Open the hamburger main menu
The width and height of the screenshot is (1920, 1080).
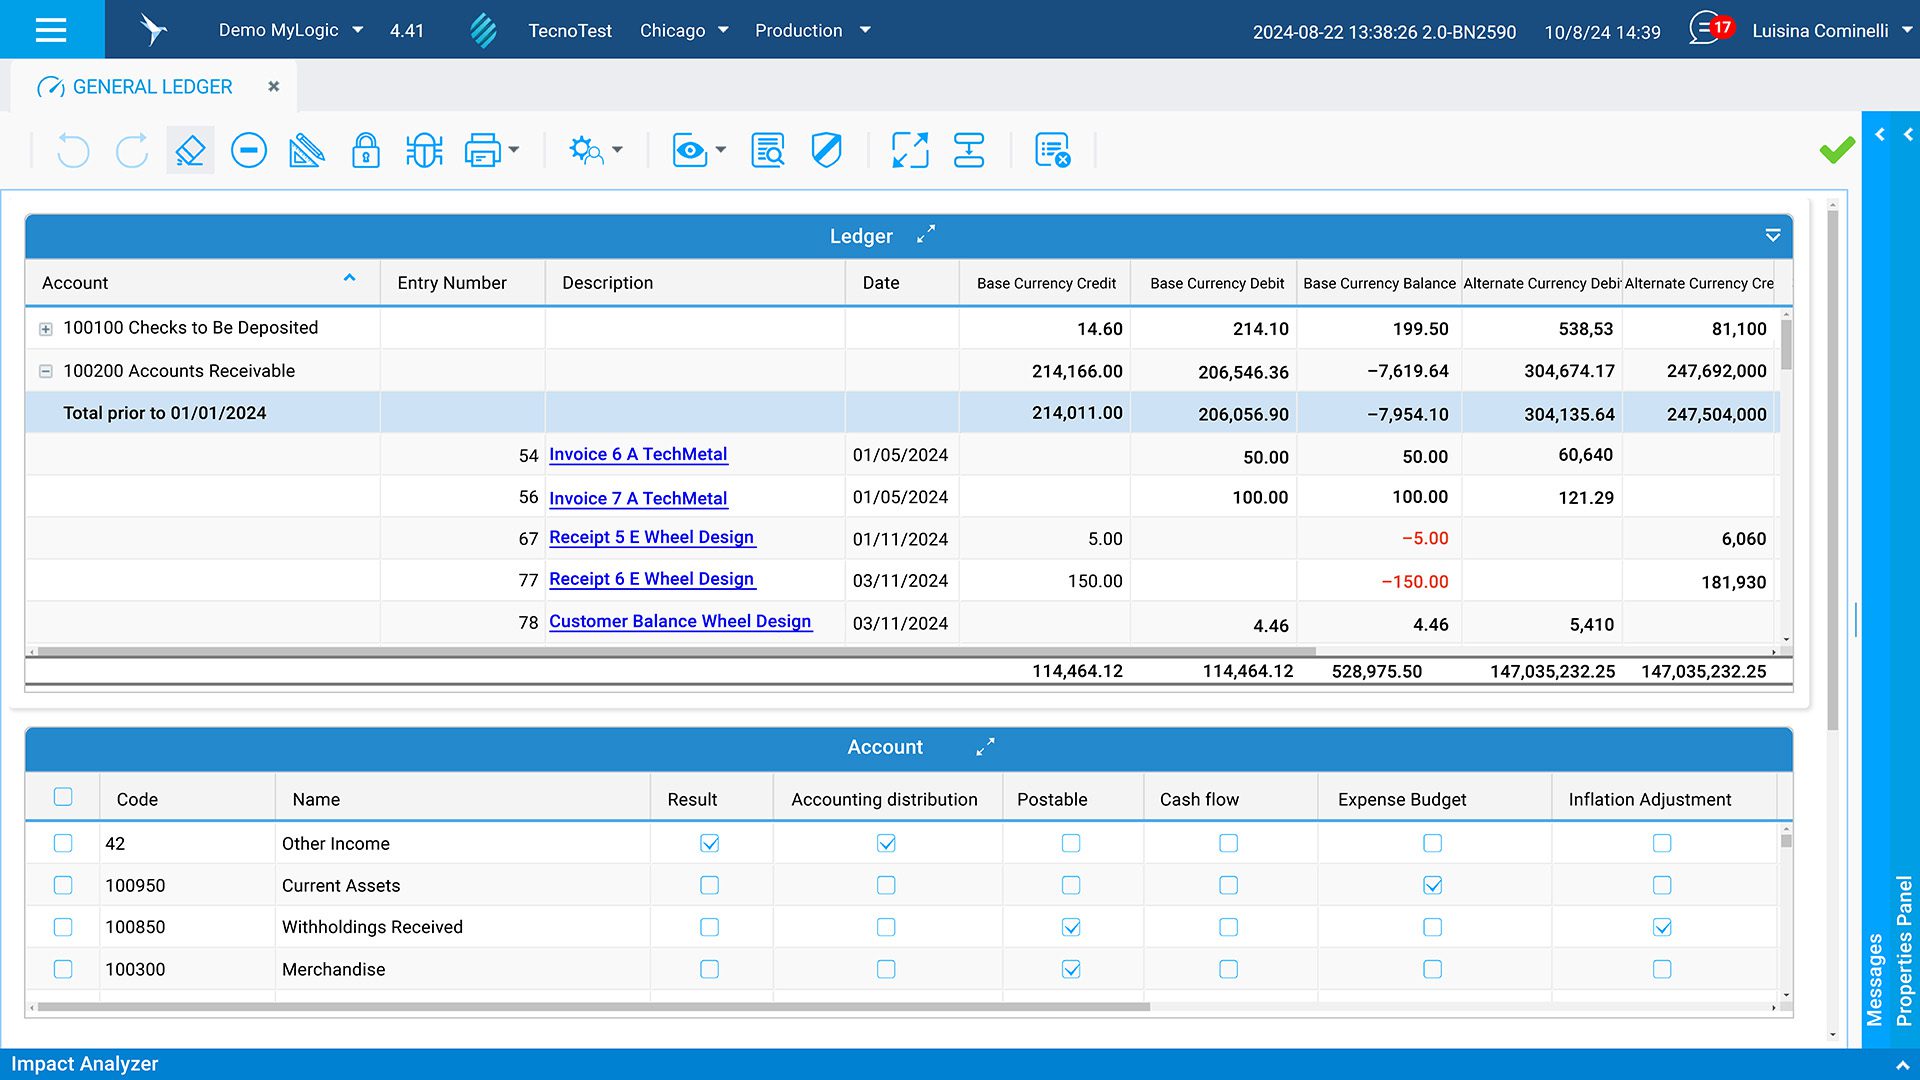pos(51,30)
